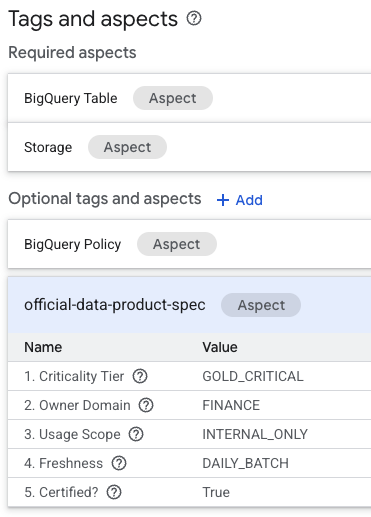
Task: Select the FINANCE value
Action: pyautogui.click(x=231, y=405)
